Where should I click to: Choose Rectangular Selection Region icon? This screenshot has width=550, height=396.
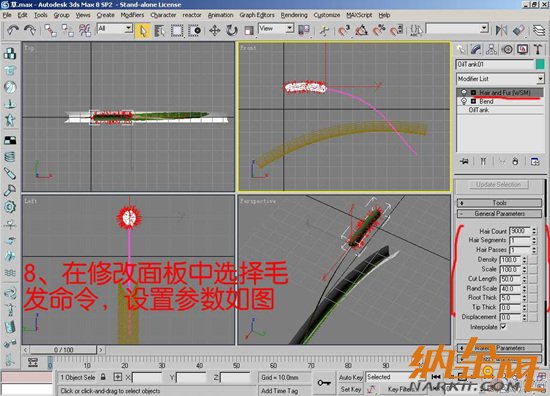click(x=177, y=31)
